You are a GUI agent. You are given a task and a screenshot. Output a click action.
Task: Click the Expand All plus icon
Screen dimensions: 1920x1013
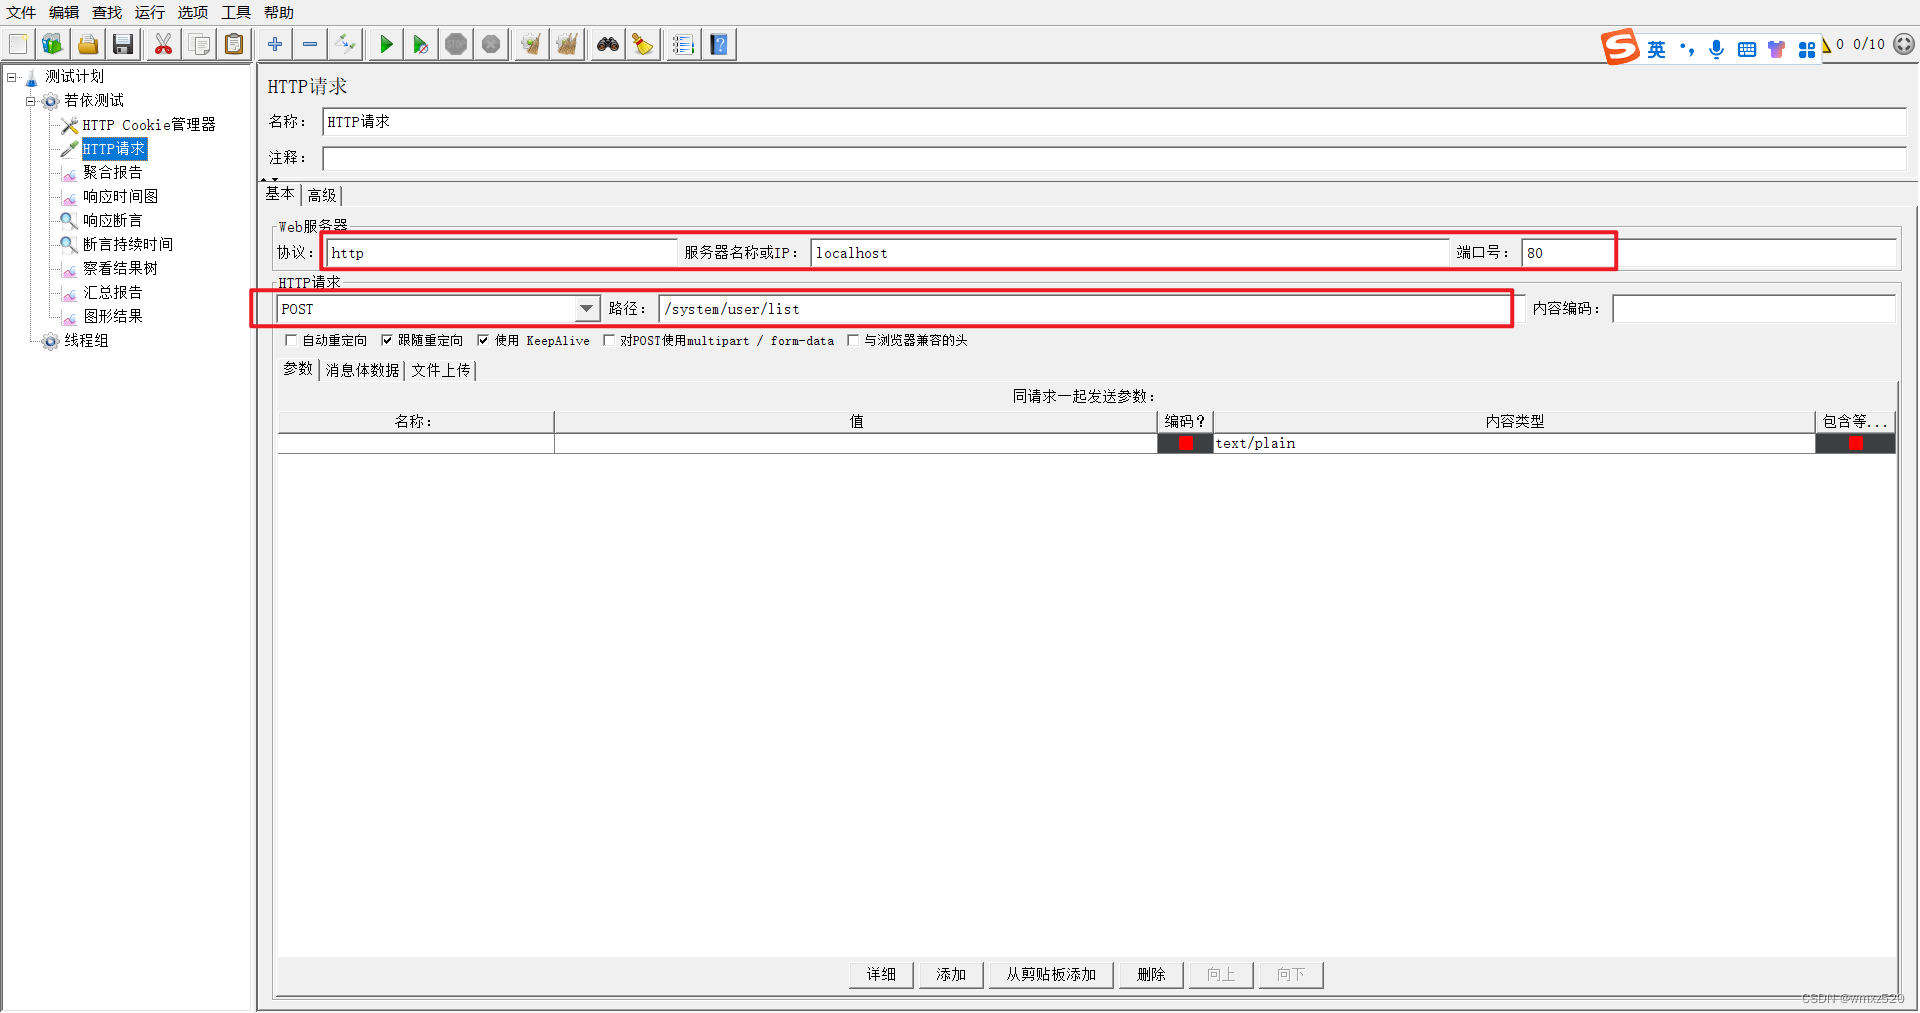pos(275,44)
